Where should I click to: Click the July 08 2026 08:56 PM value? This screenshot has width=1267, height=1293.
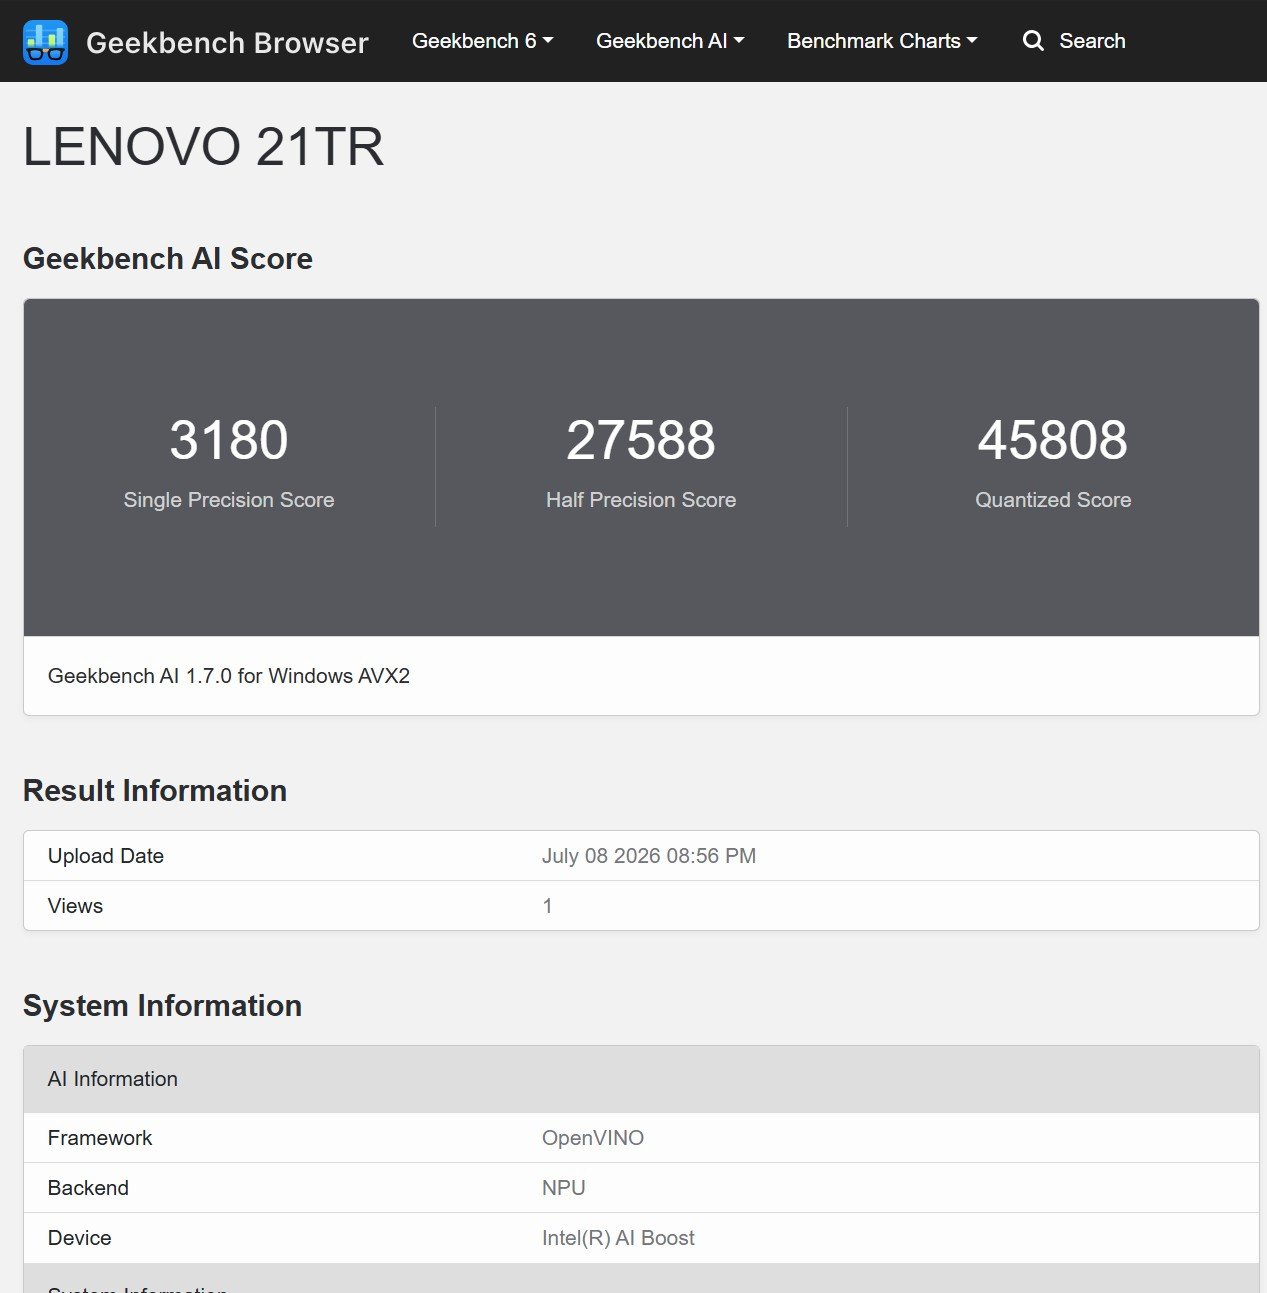coord(649,856)
